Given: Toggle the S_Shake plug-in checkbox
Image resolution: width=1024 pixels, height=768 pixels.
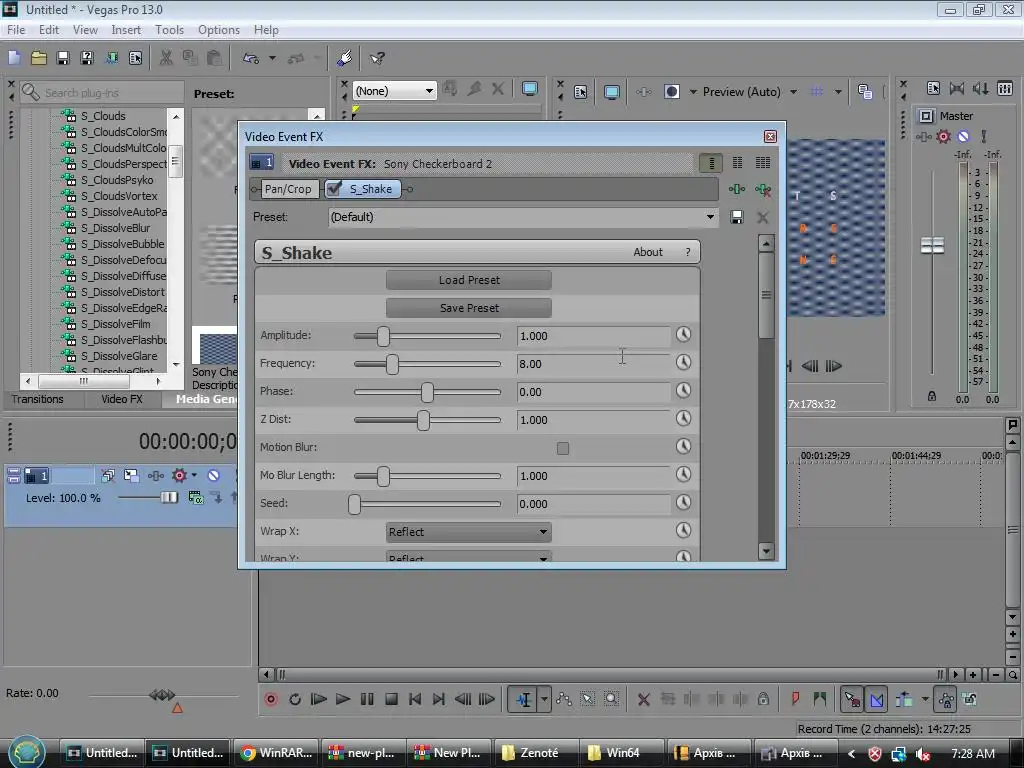Looking at the screenshot, I should click(x=334, y=189).
